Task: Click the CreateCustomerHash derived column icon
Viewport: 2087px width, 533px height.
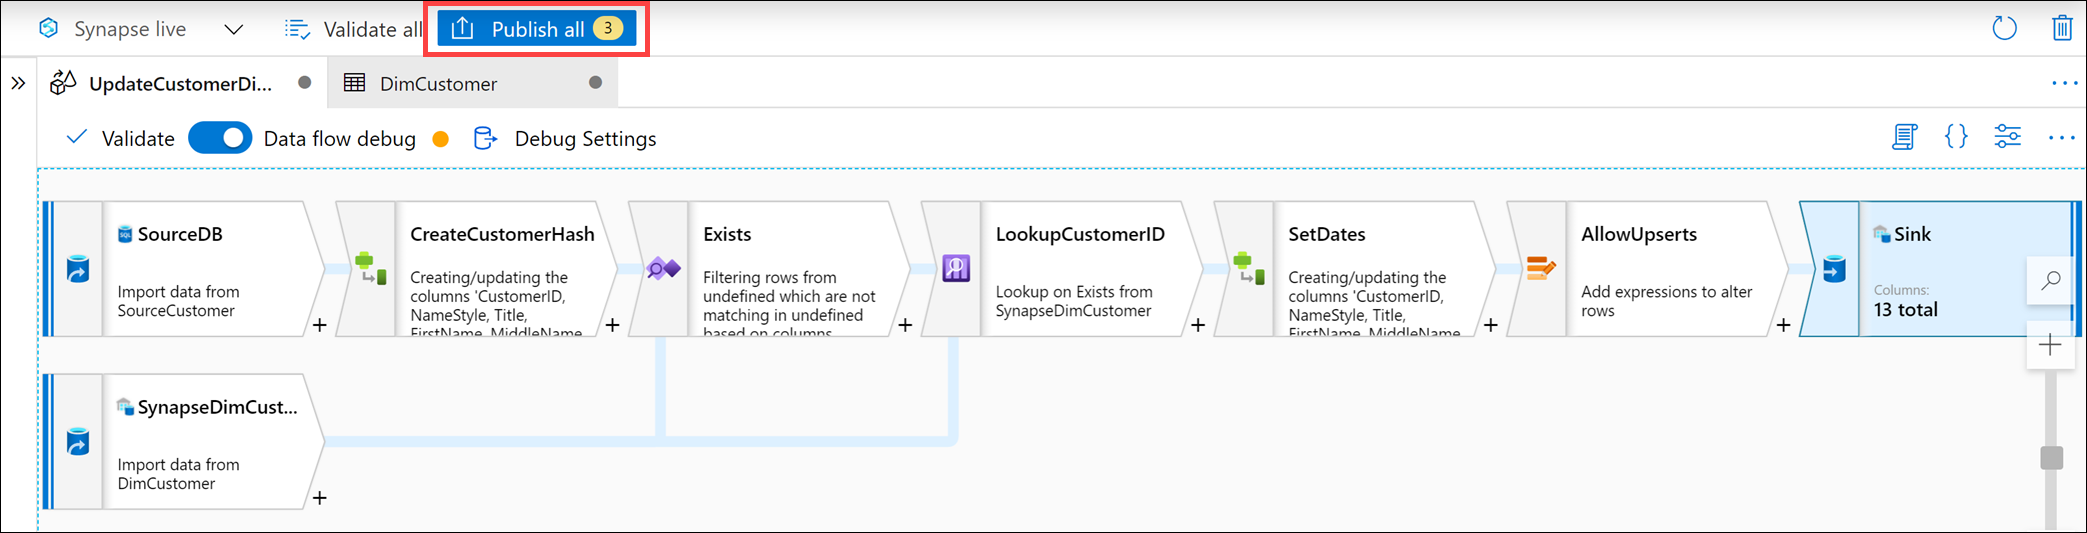Action: [x=371, y=269]
